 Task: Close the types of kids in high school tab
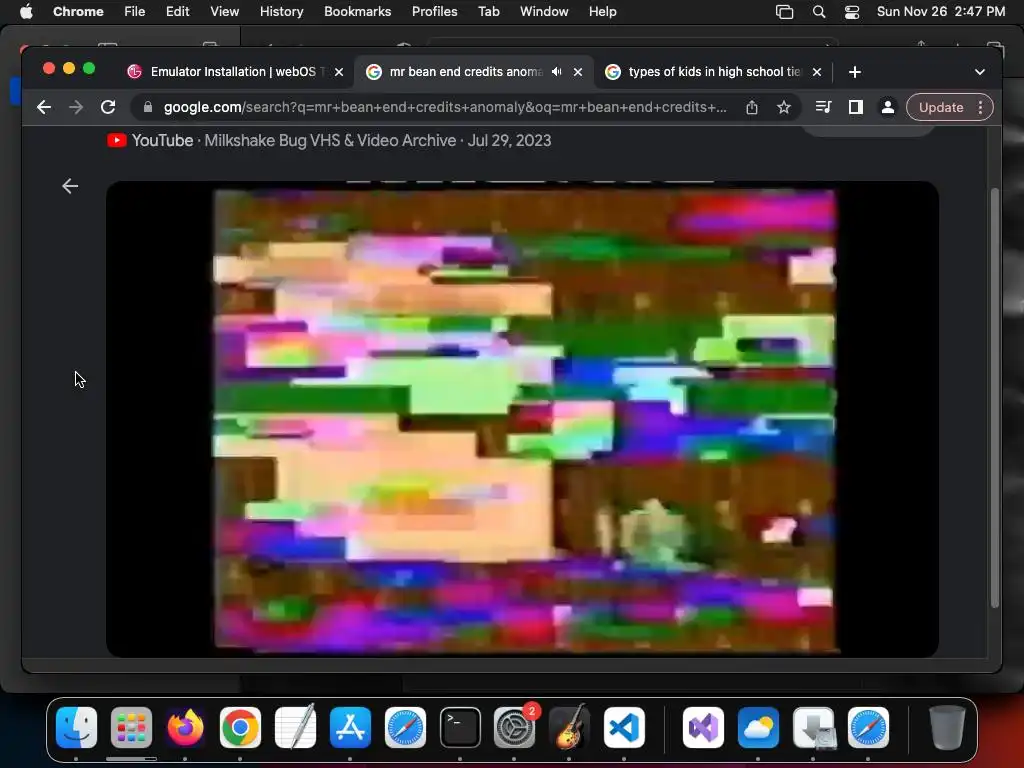tap(817, 72)
